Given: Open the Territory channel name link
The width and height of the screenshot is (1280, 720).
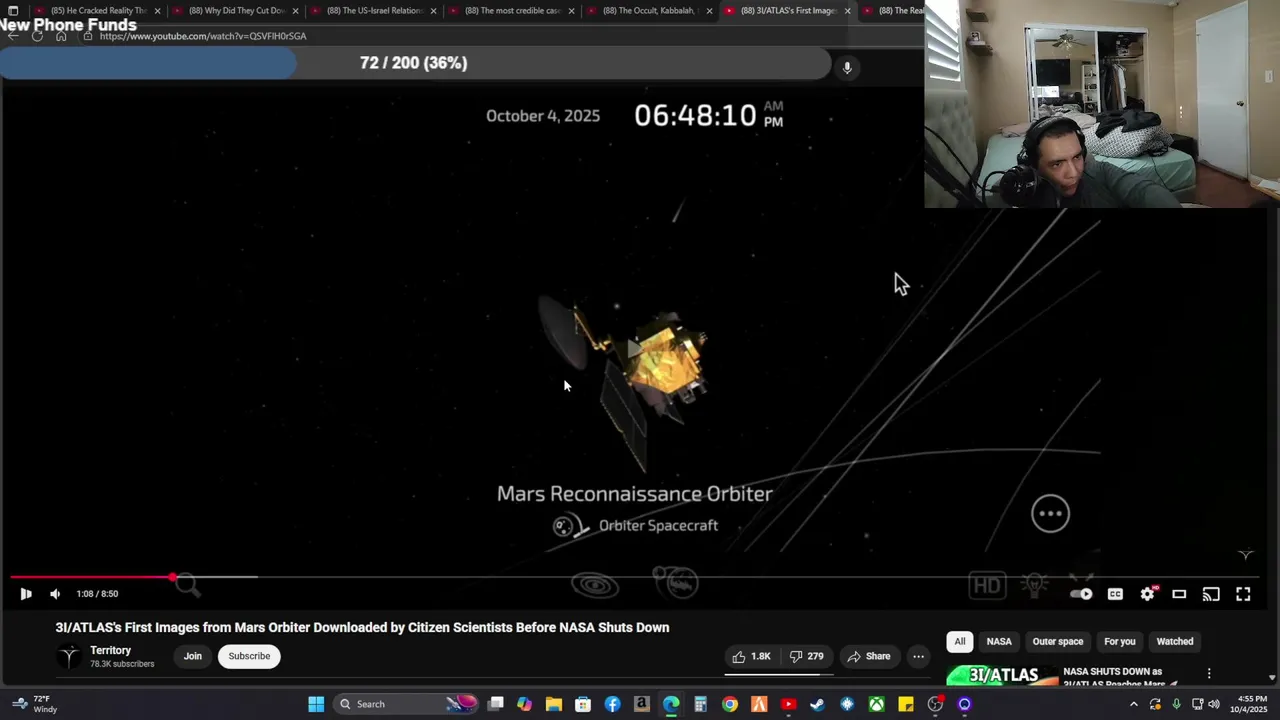Looking at the screenshot, I should (111, 650).
